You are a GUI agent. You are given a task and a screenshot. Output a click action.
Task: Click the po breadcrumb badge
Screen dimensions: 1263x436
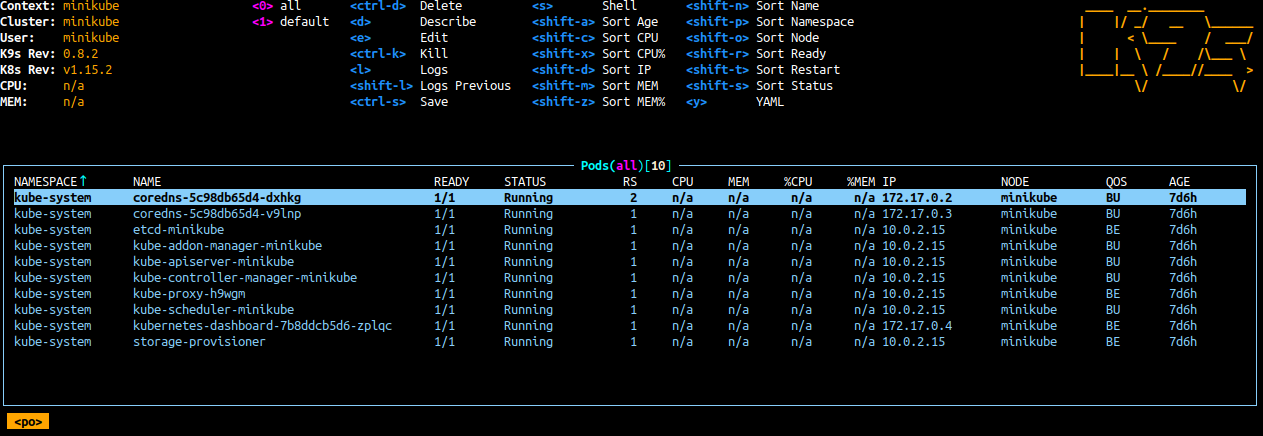[x=28, y=422]
